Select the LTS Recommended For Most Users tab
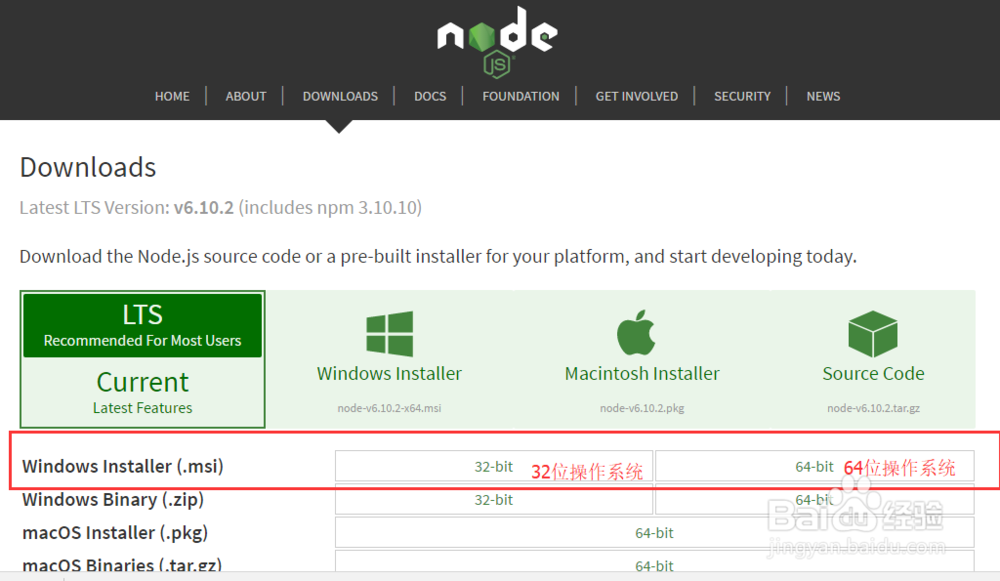 tap(142, 325)
